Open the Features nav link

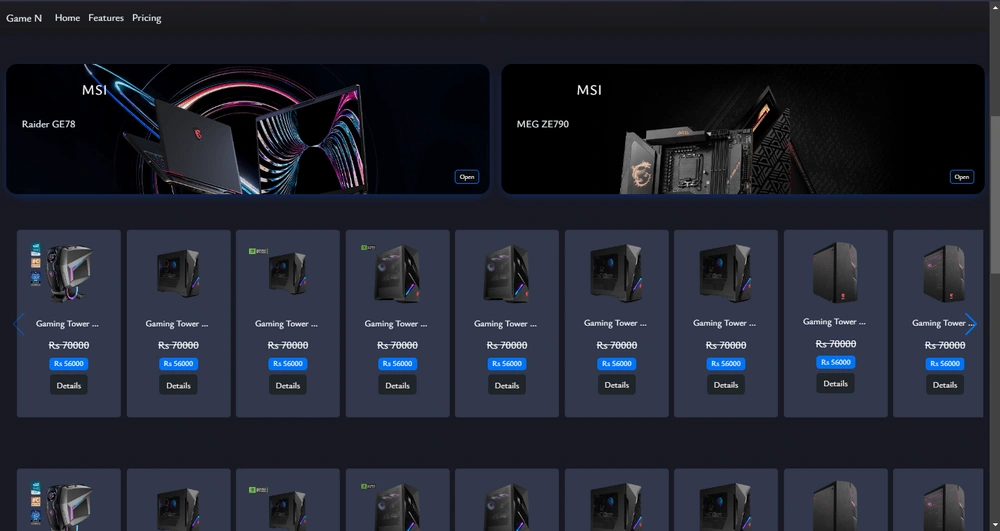[x=106, y=18]
